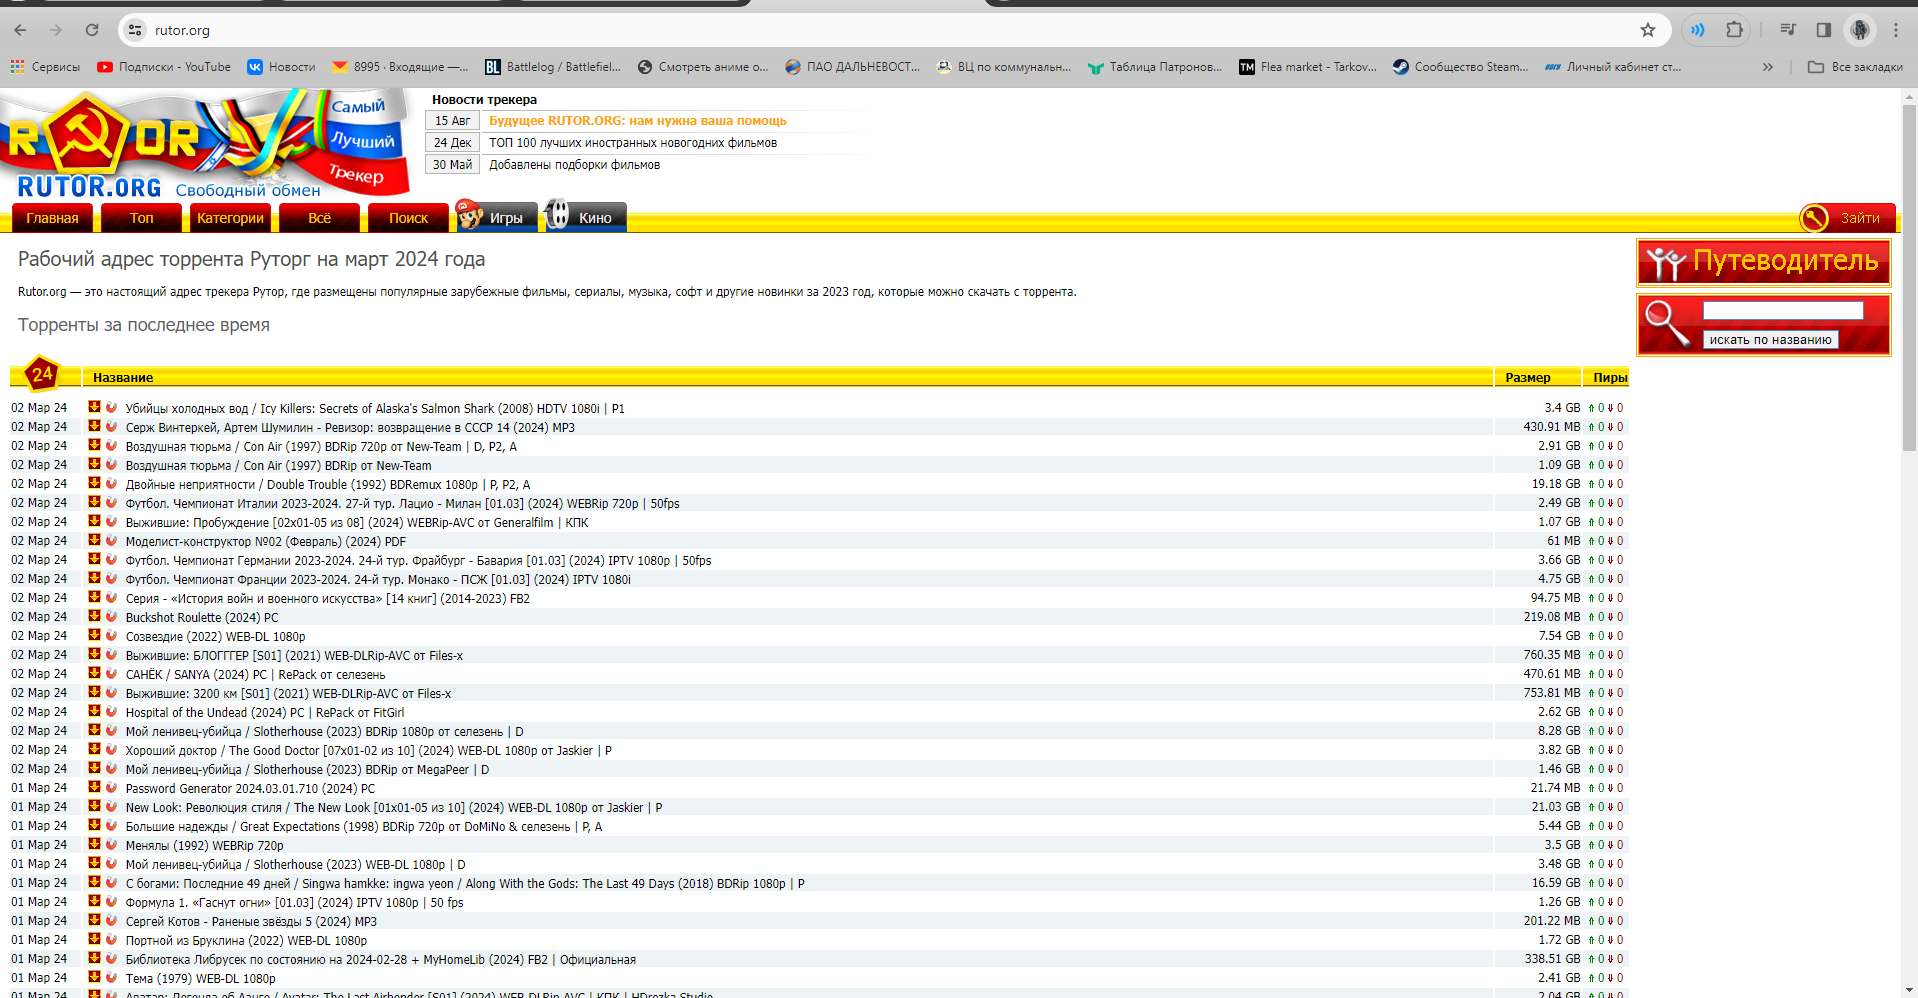The height and width of the screenshot is (998, 1918).
Task: Open the "Сервисы" apps grid icon
Action: tap(45, 67)
